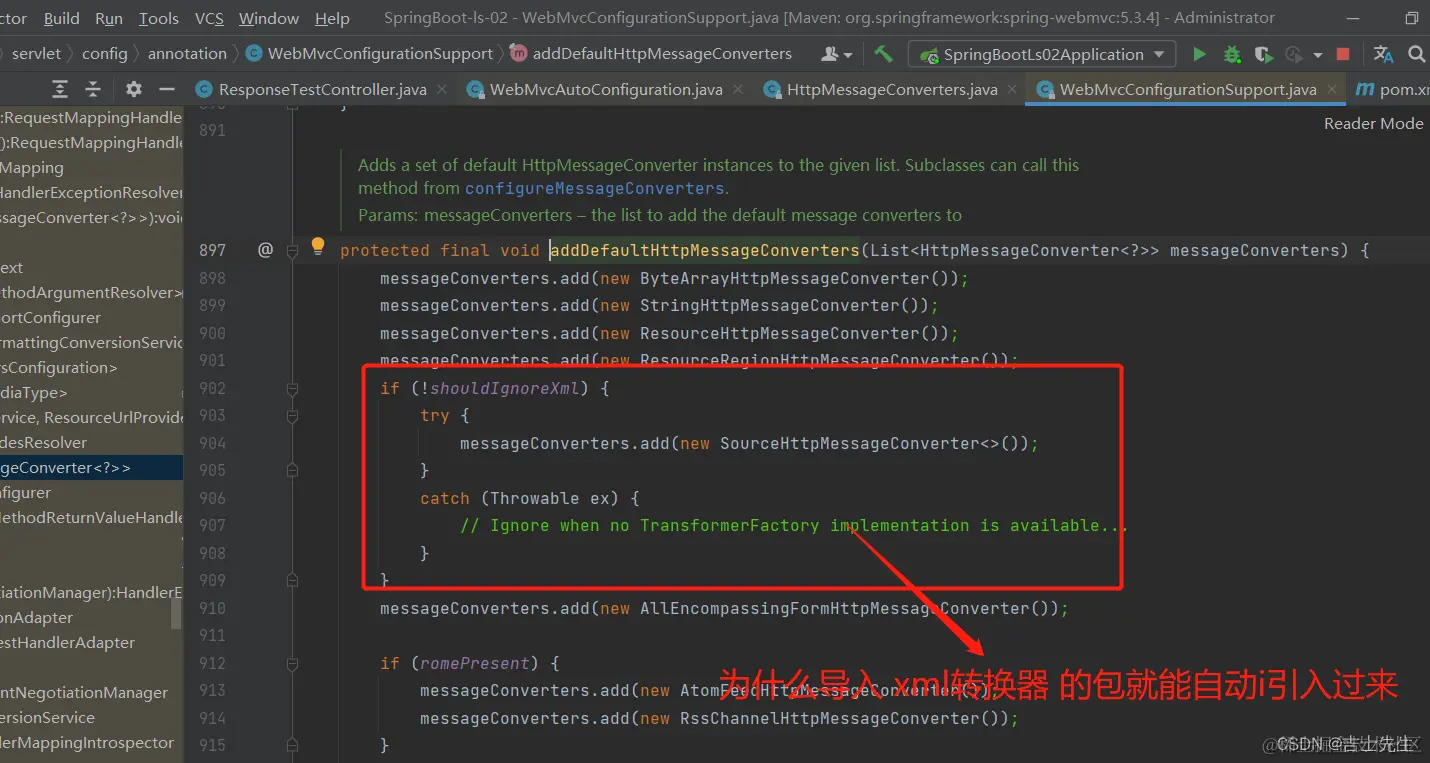Open the Tools menu
Image resolution: width=1430 pixels, height=763 pixels.
point(159,18)
